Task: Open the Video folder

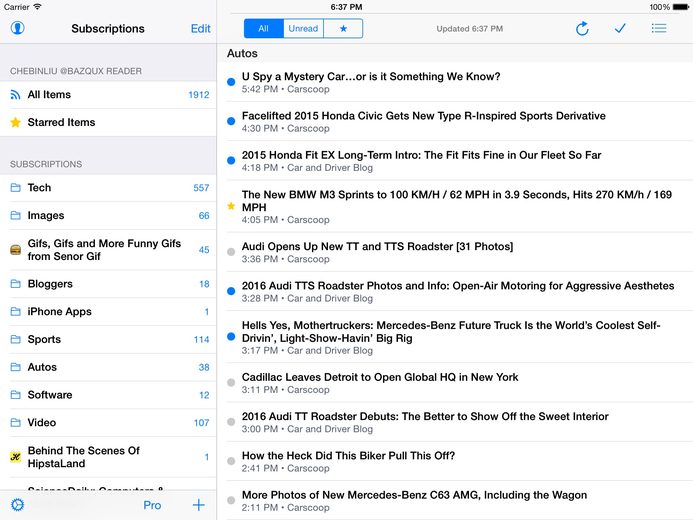Action: (109, 423)
